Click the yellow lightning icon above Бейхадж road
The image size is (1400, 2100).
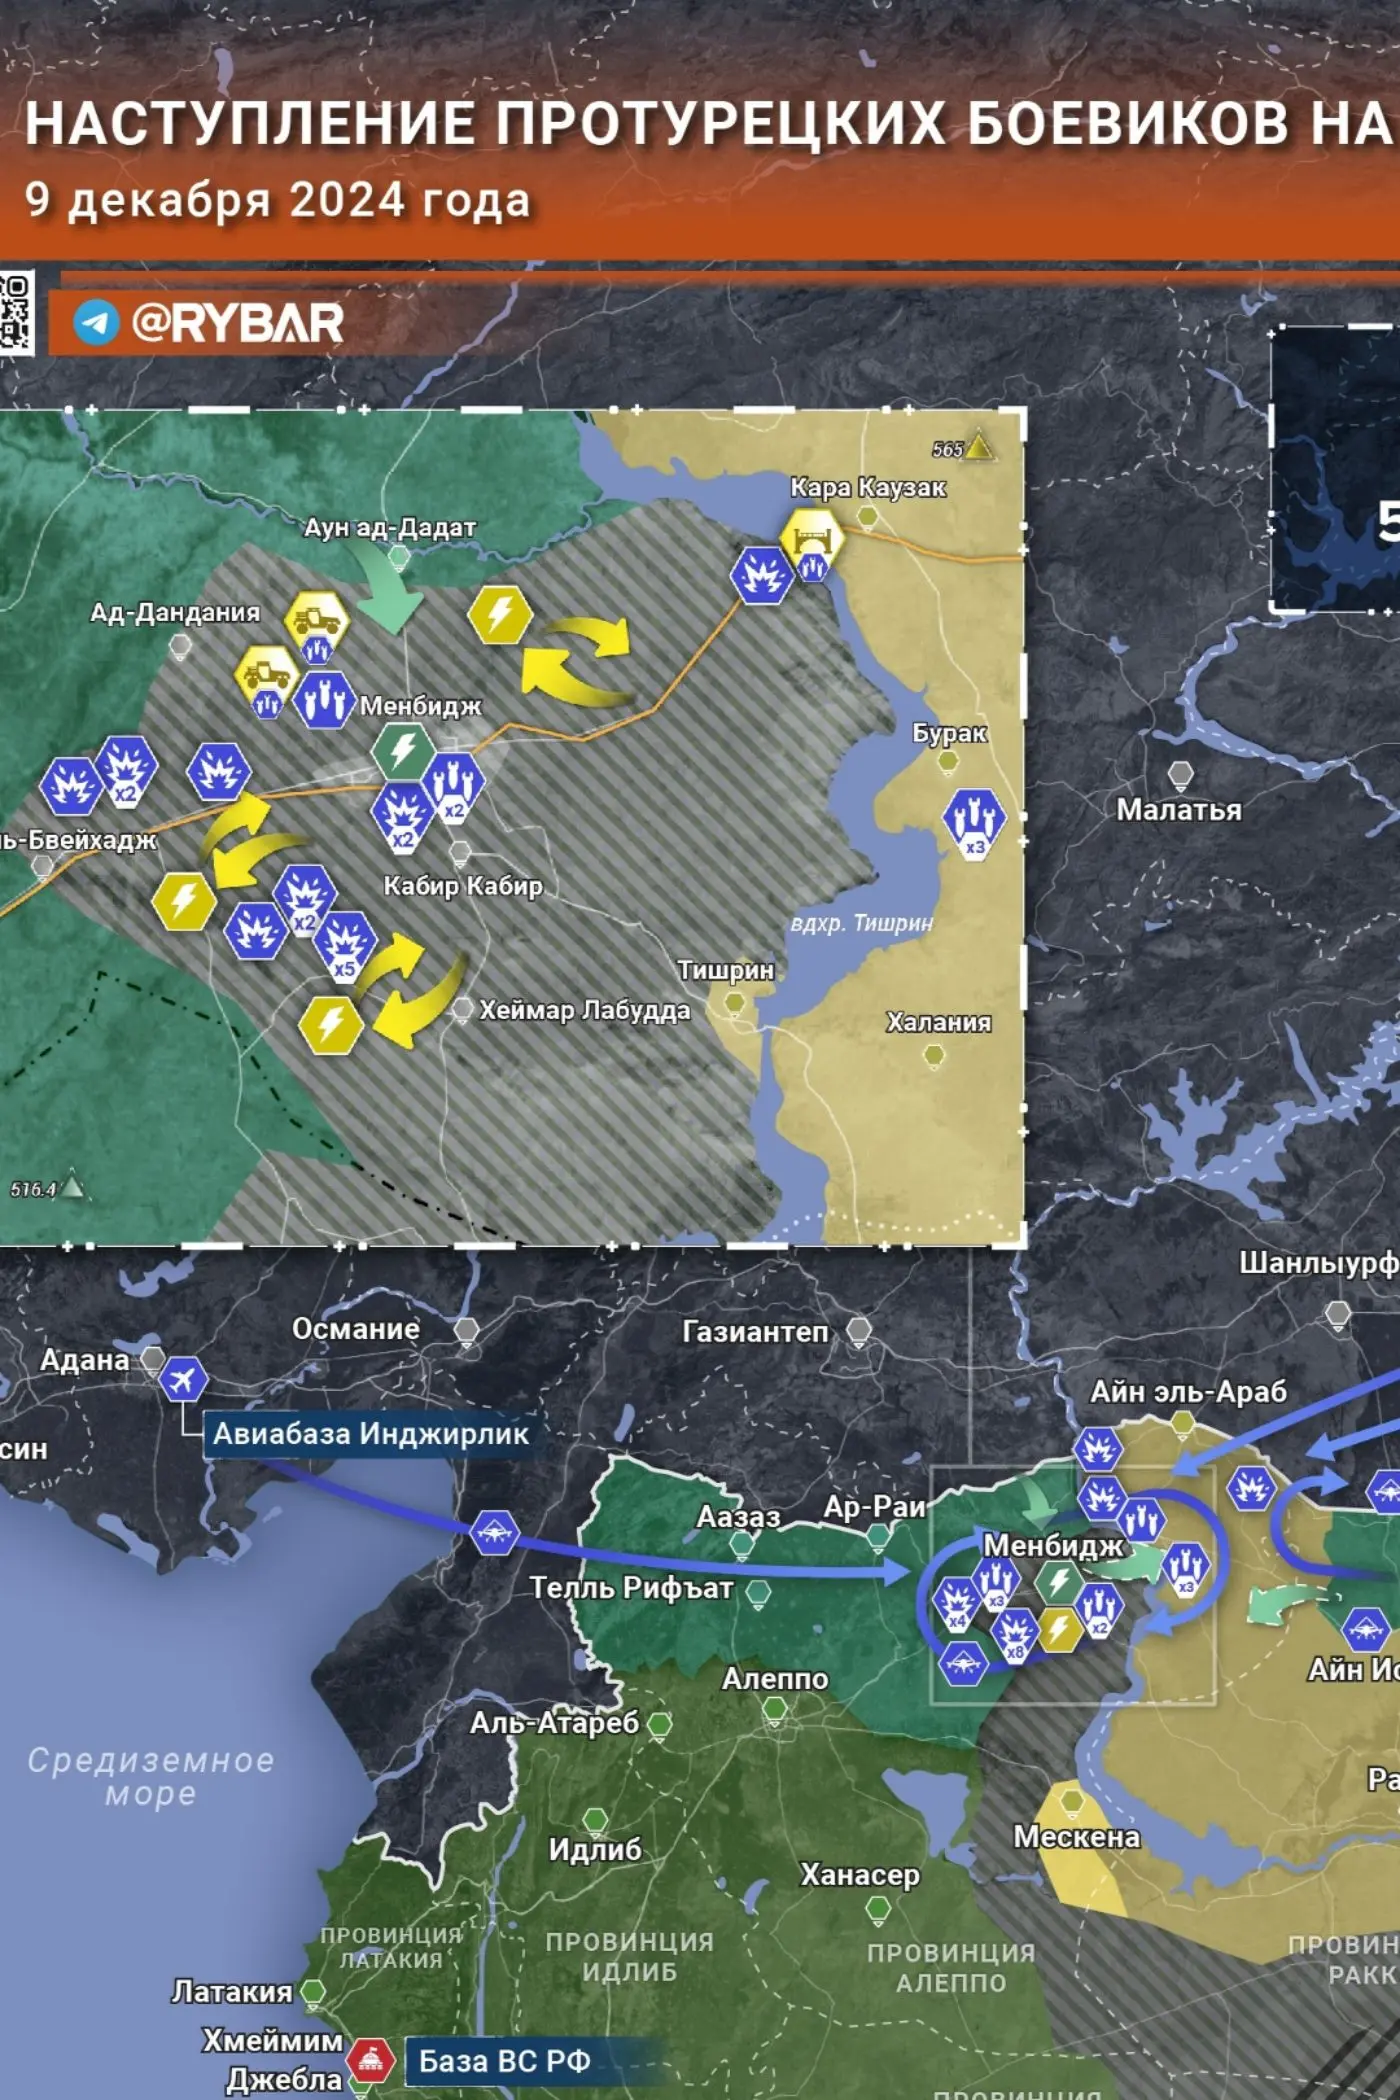point(184,901)
